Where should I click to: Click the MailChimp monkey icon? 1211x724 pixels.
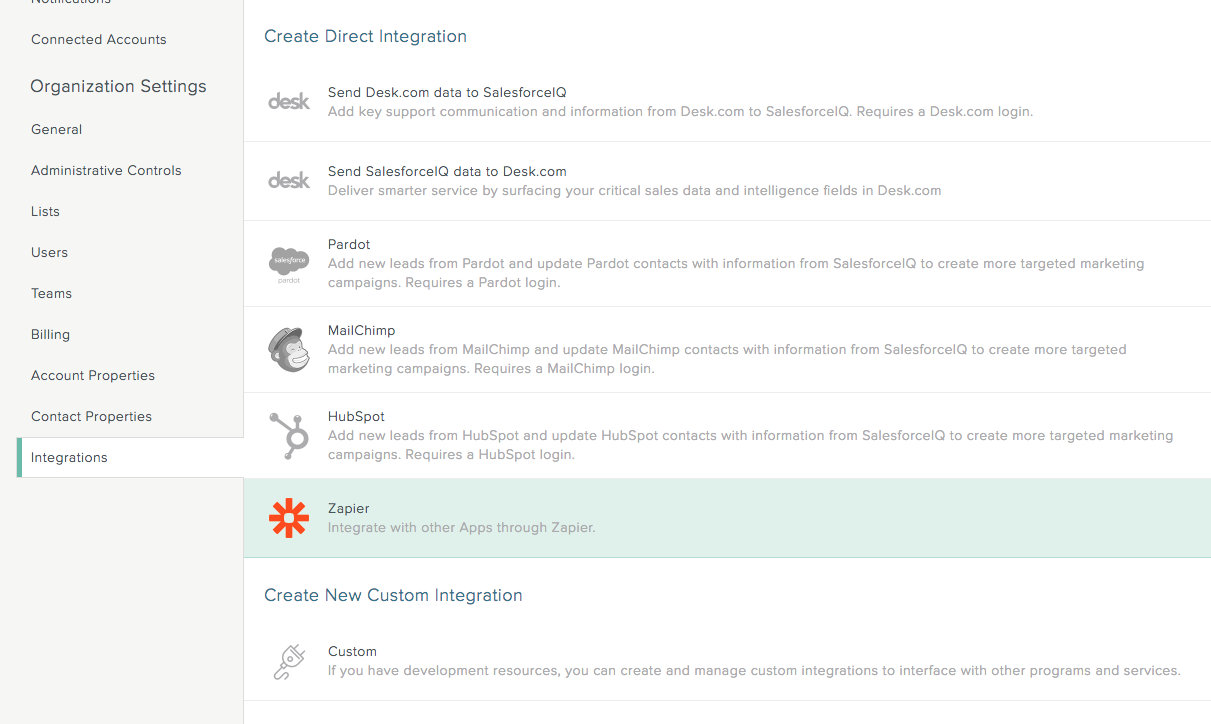[289, 349]
